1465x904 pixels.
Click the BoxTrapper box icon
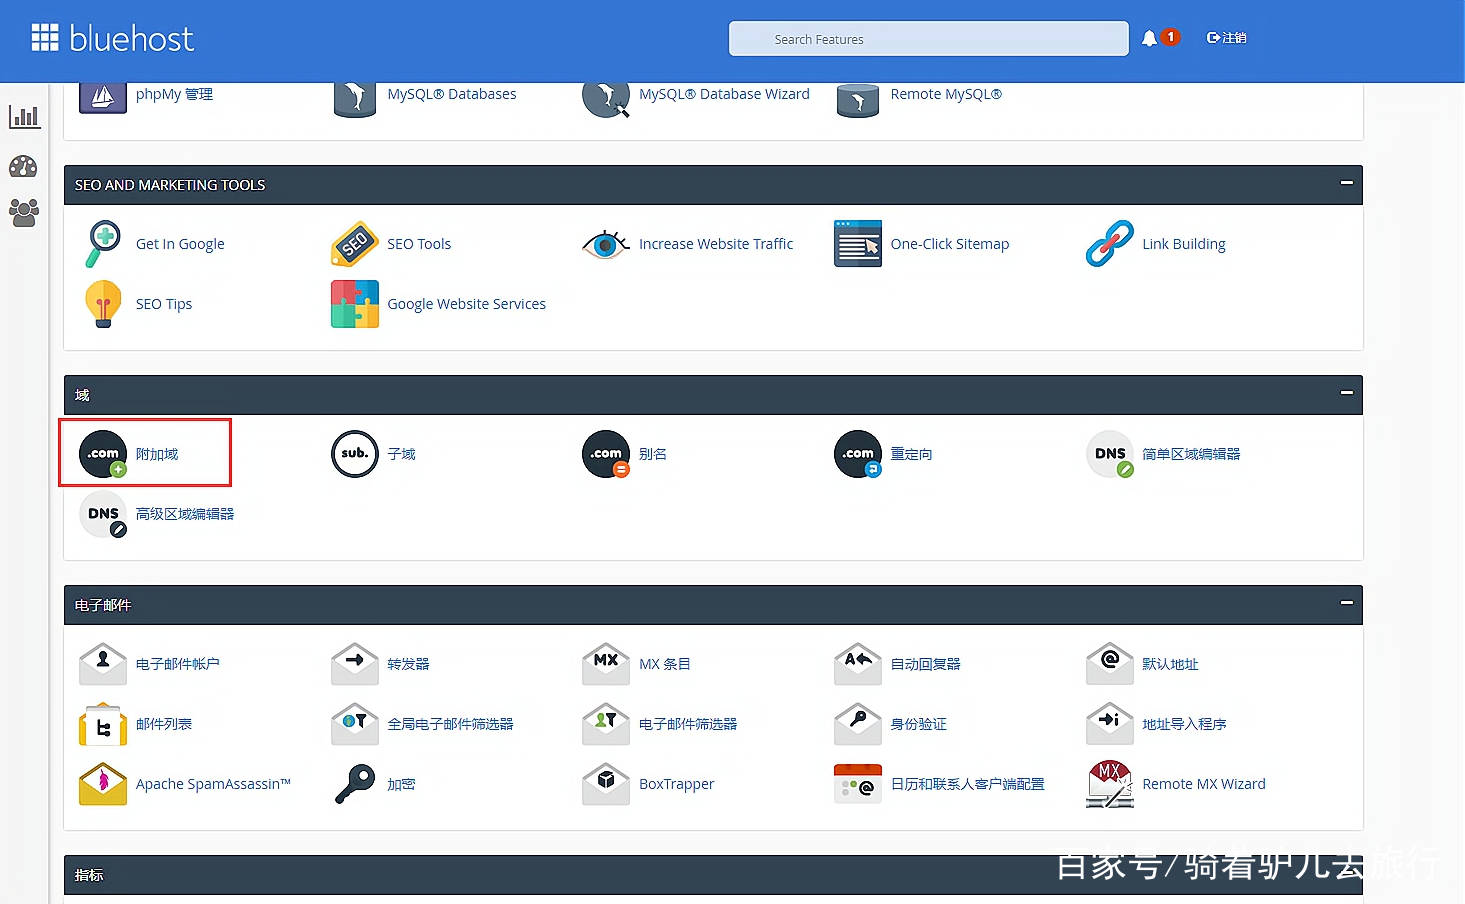pyautogui.click(x=606, y=784)
